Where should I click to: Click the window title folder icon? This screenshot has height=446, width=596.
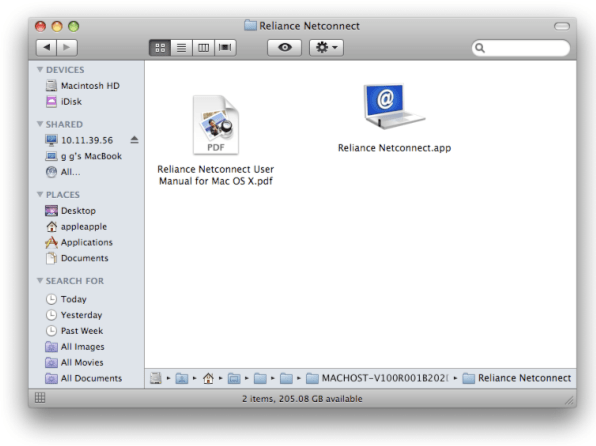[x=250, y=25]
